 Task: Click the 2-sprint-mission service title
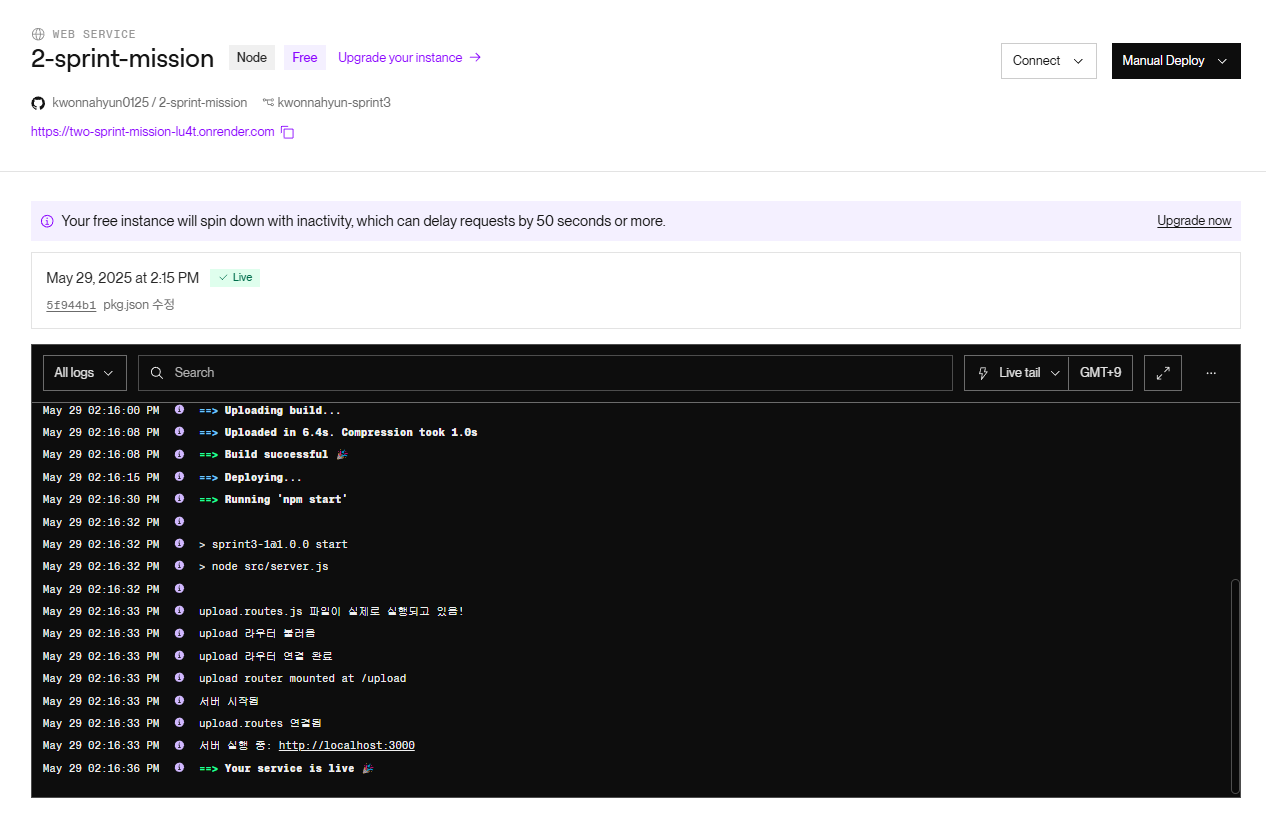pyautogui.click(x=123, y=59)
